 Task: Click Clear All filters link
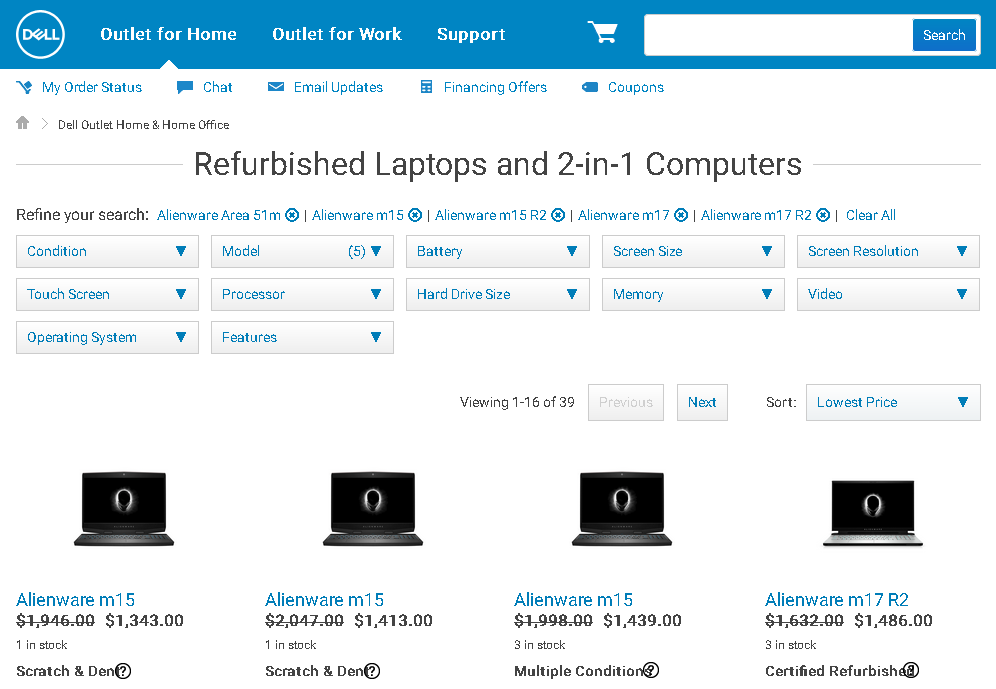click(x=870, y=215)
